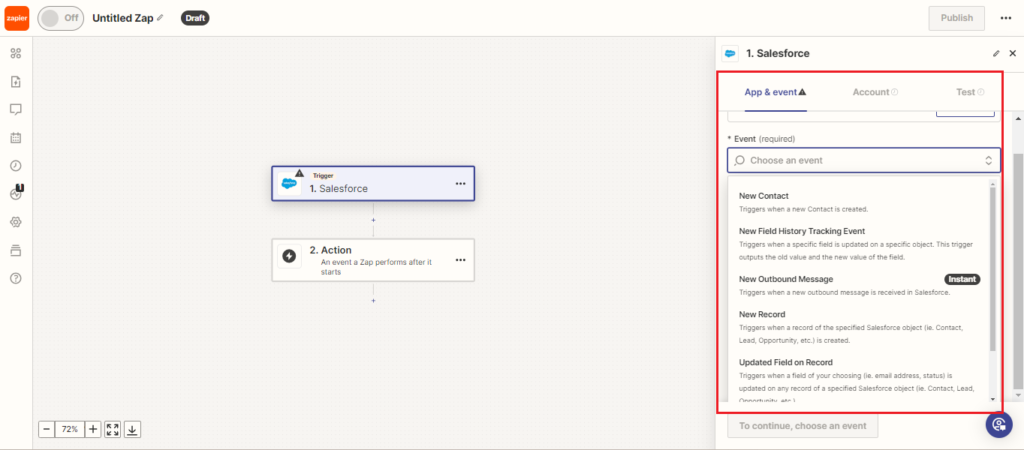Click the Draft status badge
This screenshot has width=1024, height=450.
[x=195, y=18]
